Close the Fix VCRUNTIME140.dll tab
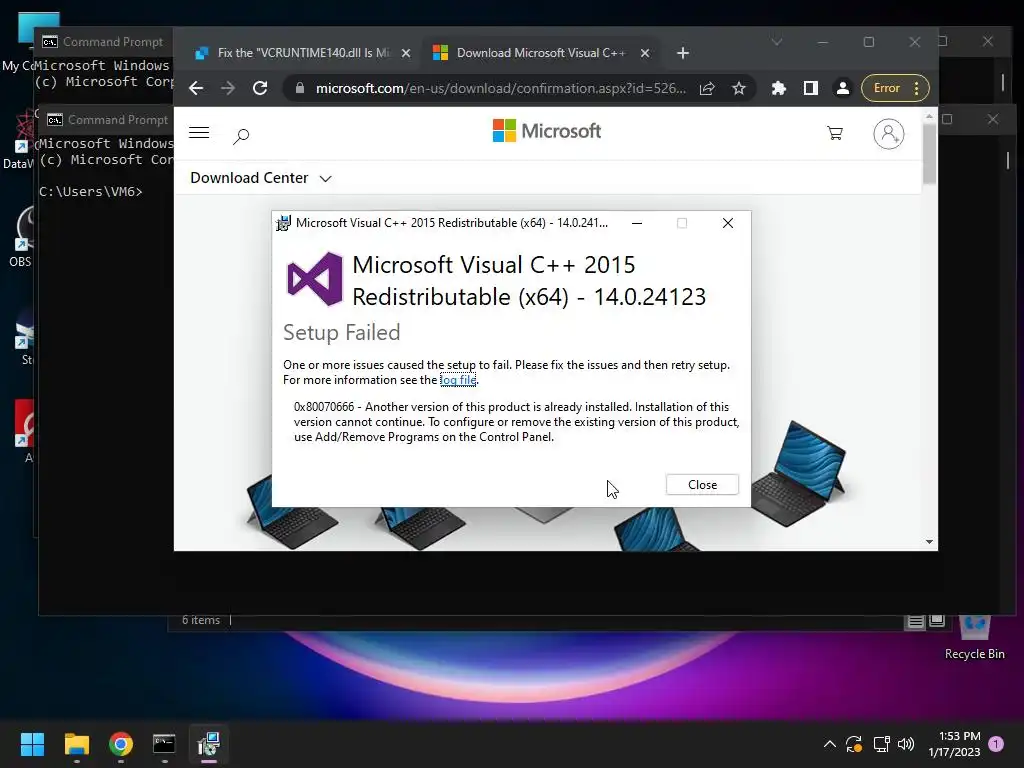This screenshot has width=1024, height=768. 406,53
